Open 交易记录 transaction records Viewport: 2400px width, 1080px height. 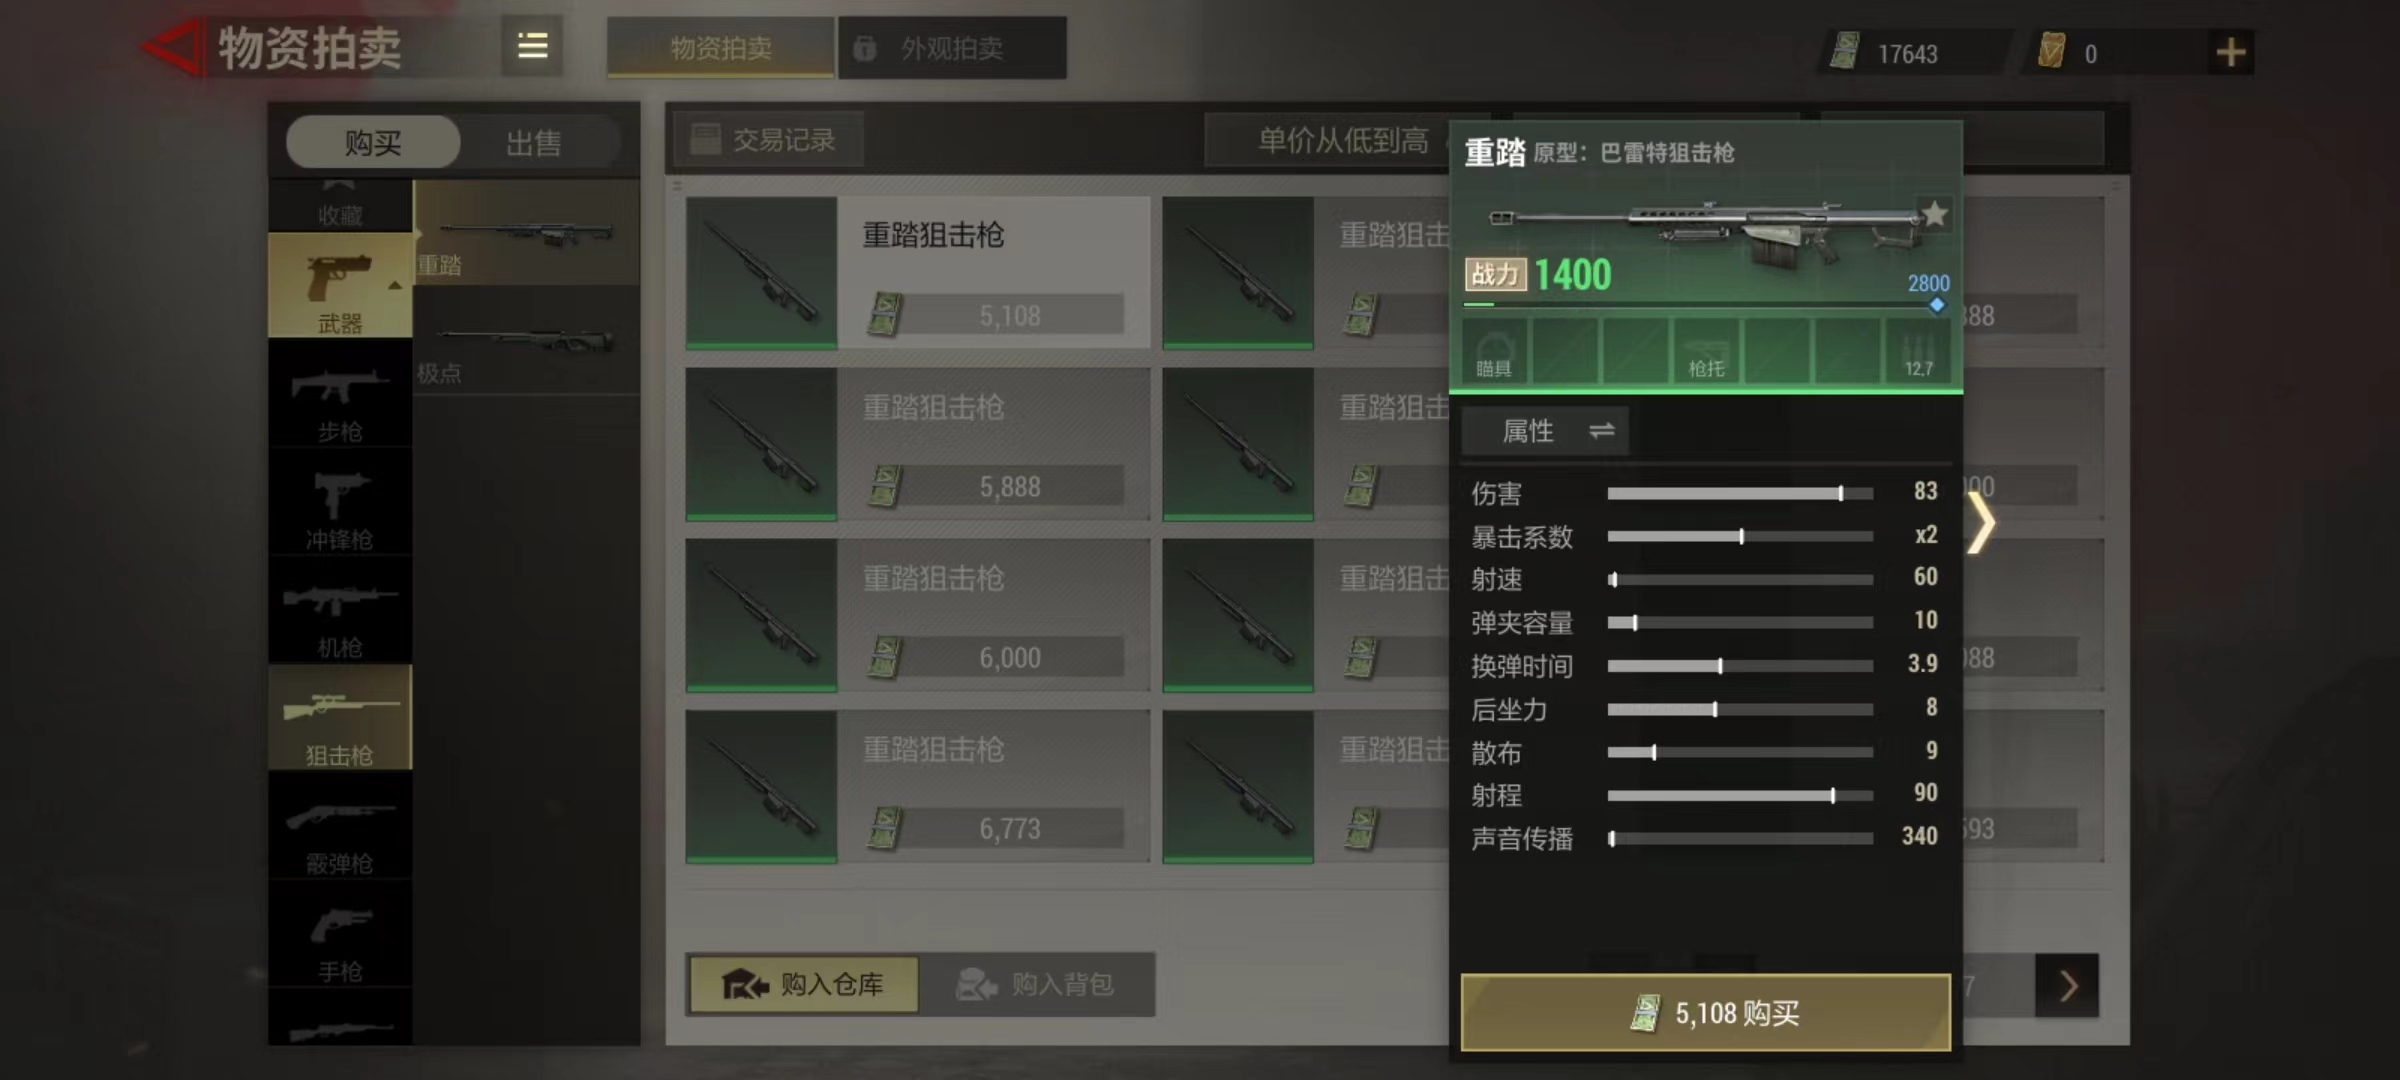click(766, 140)
